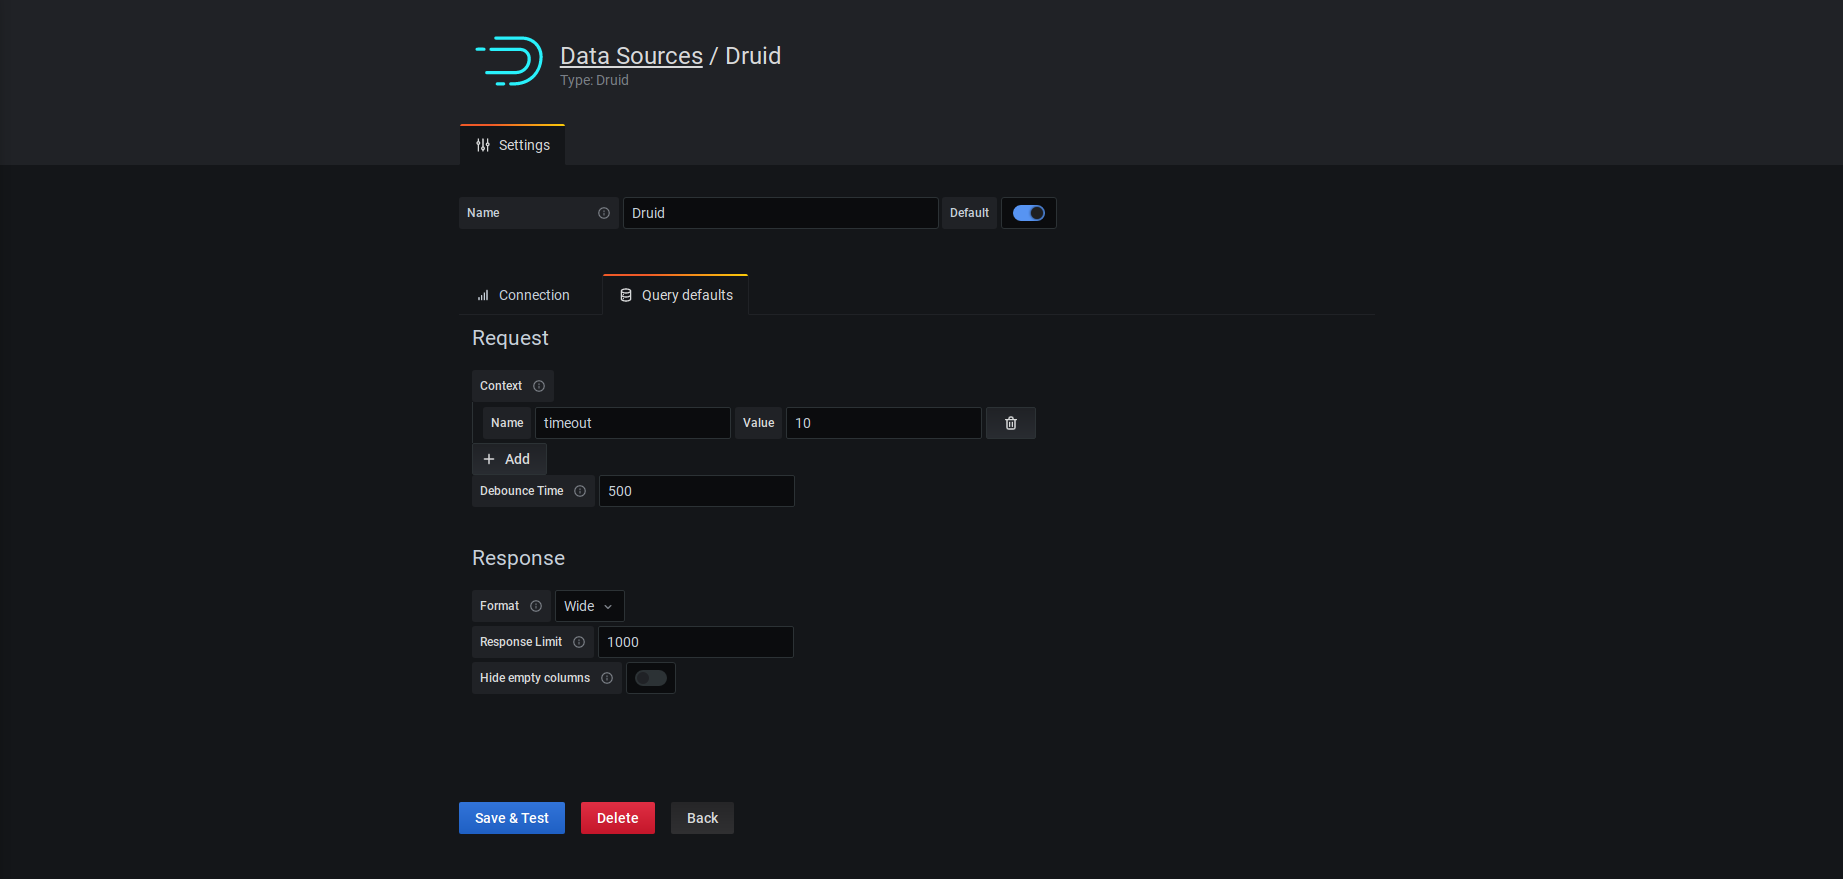Click the Druid logo icon
Viewport: 1843px width, 879px height.
point(509,61)
